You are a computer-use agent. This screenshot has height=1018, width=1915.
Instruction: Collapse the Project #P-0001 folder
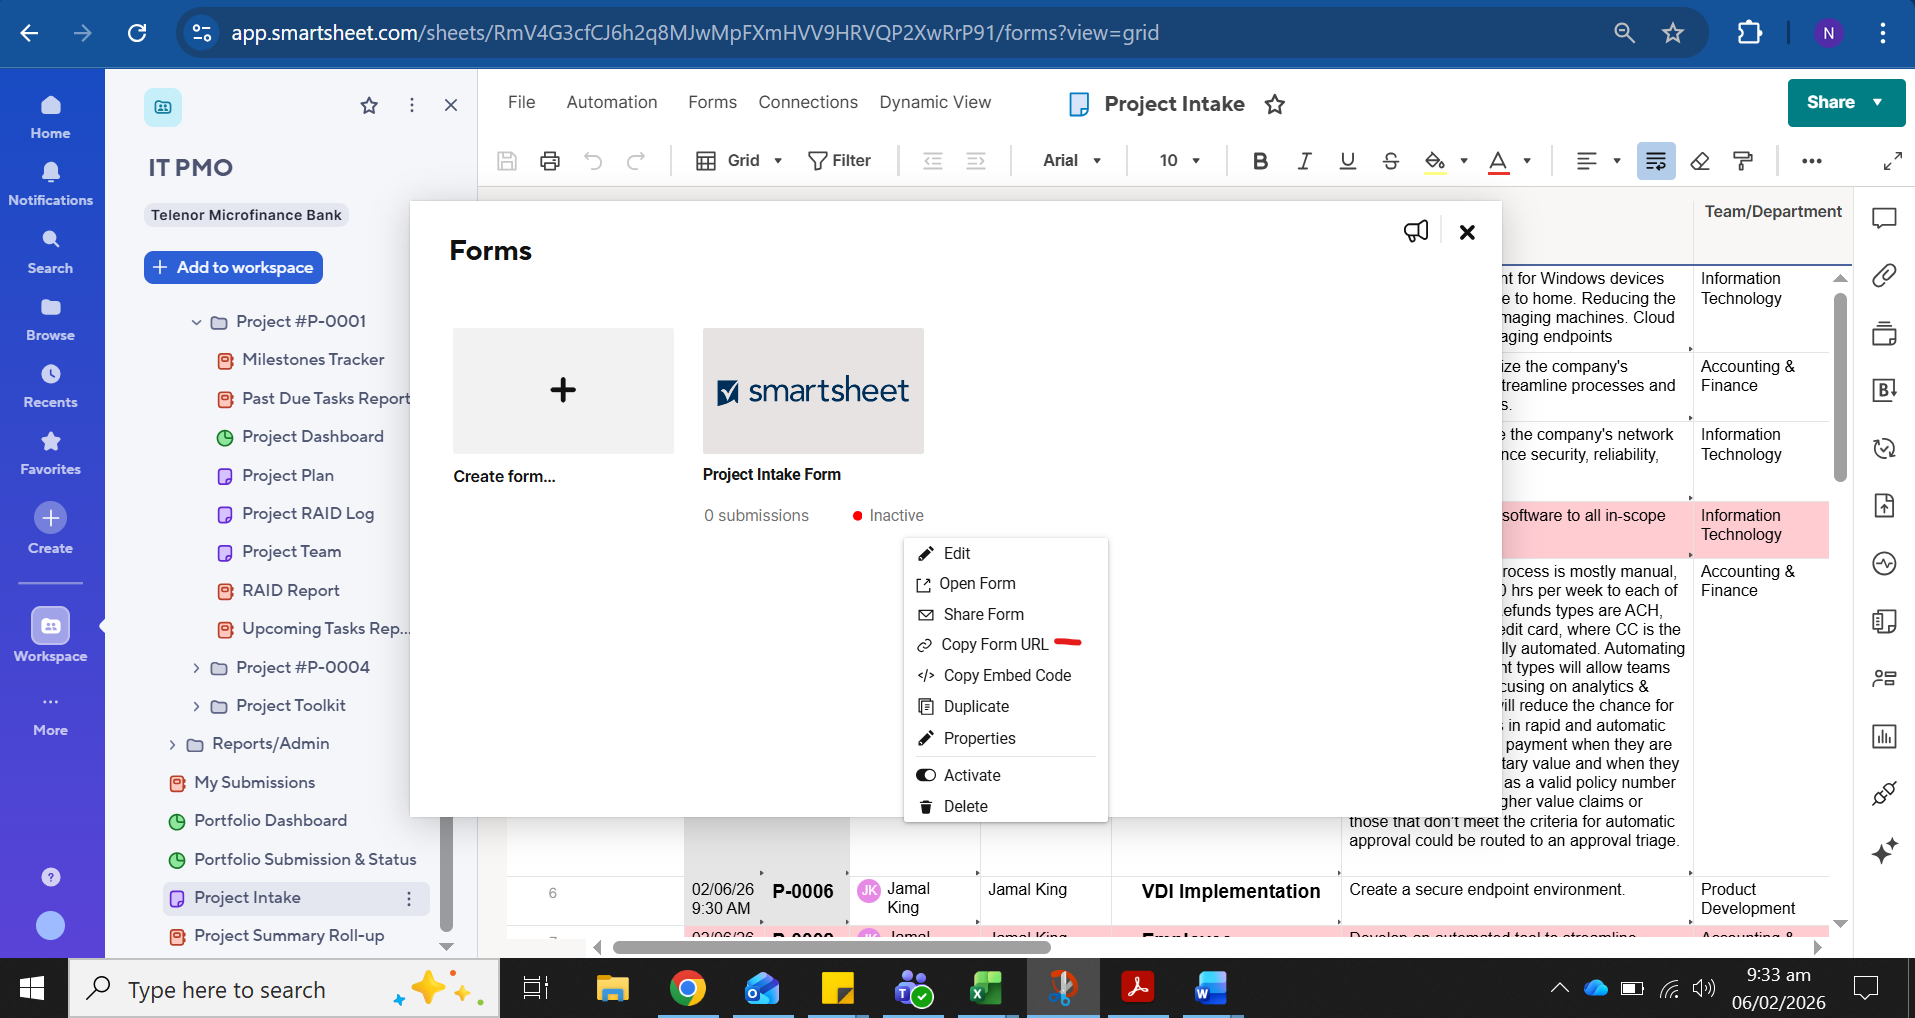click(x=196, y=322)
